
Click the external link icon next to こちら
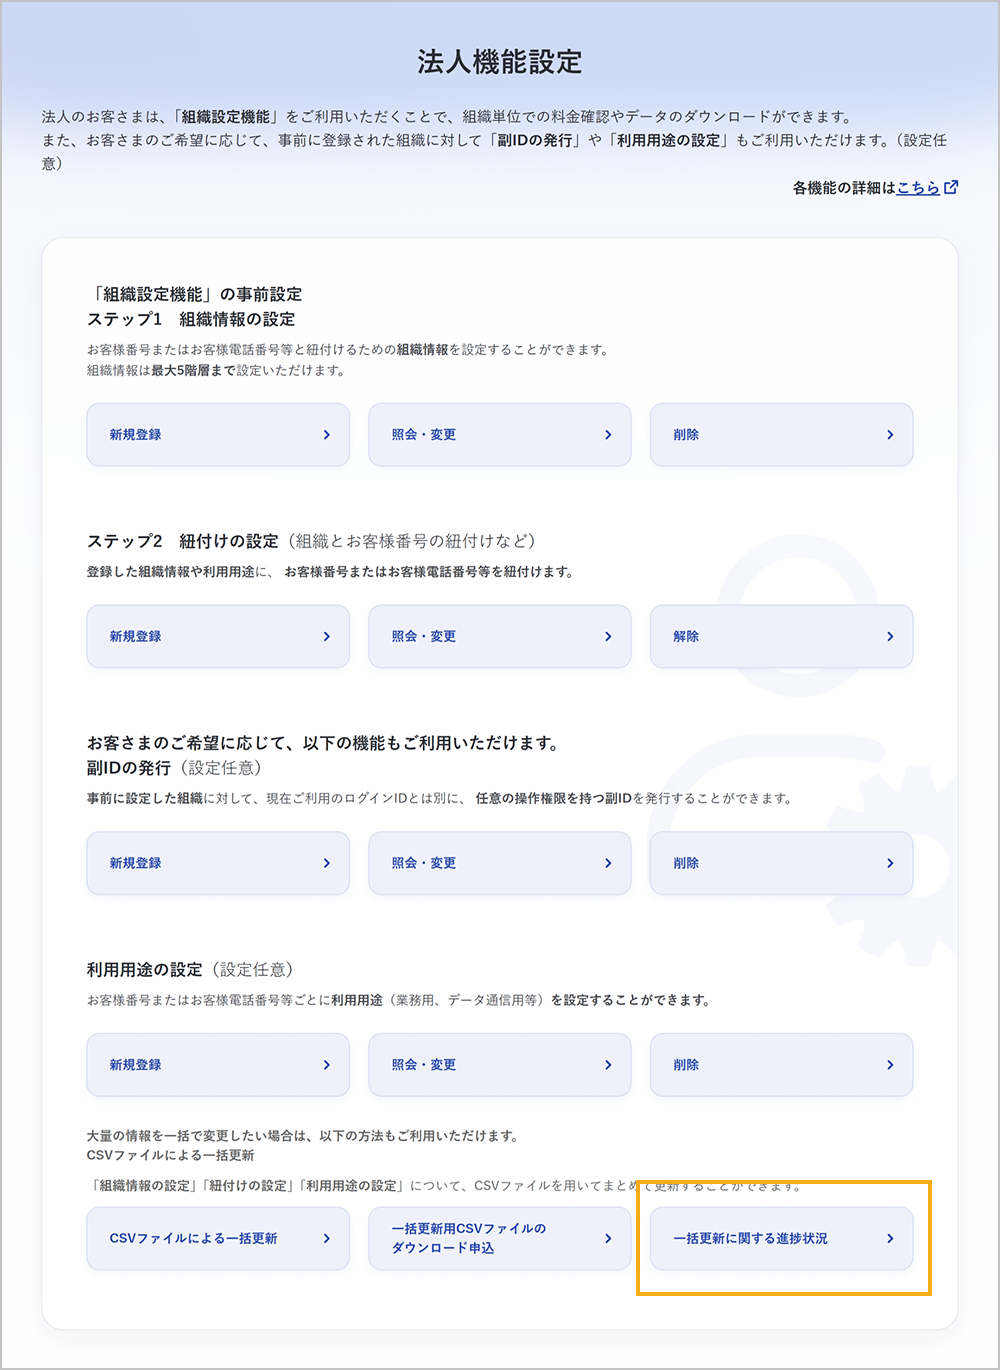(951, 187)
